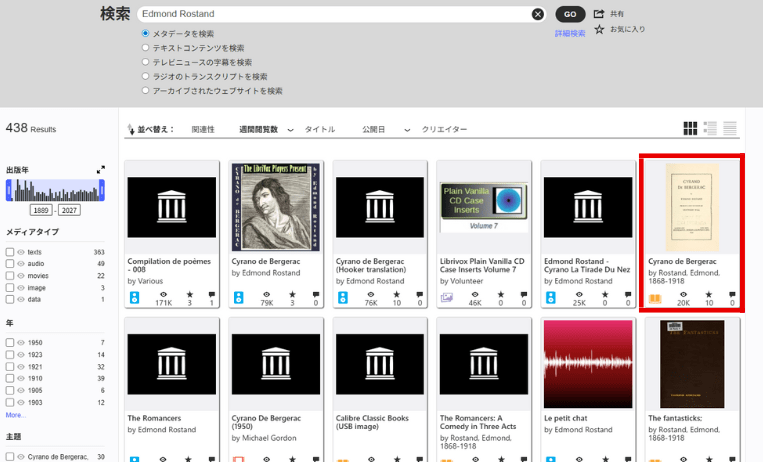Switch to compact list view
763x462 pixels.
click(x=730, y=129)
